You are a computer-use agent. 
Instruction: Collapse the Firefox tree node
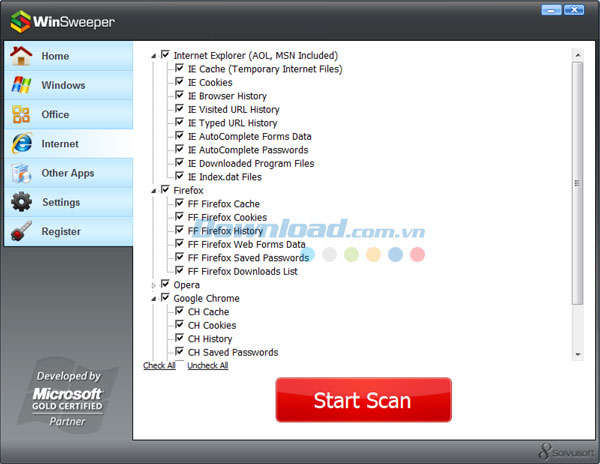click(x=153, y=190)
